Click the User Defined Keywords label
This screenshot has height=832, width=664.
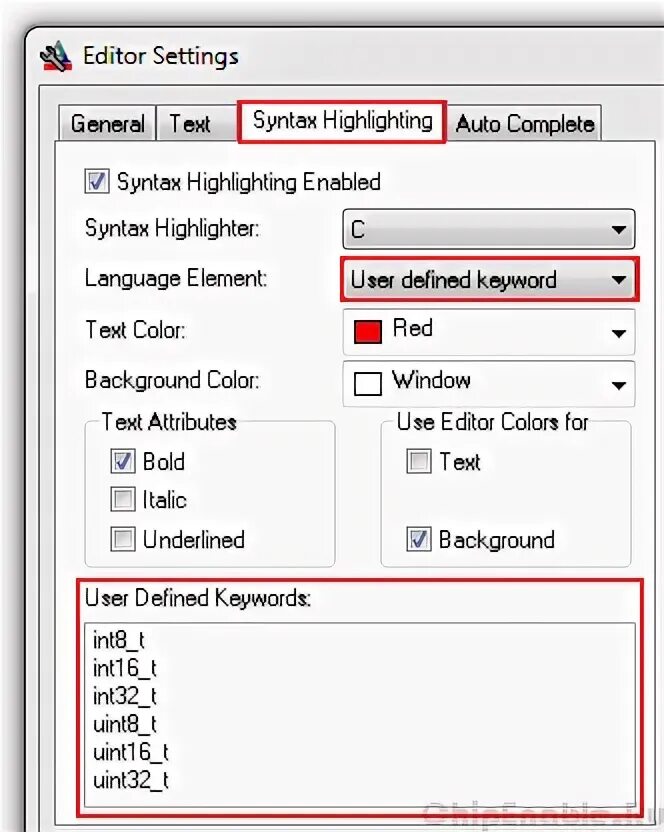(x=197, y=599)
